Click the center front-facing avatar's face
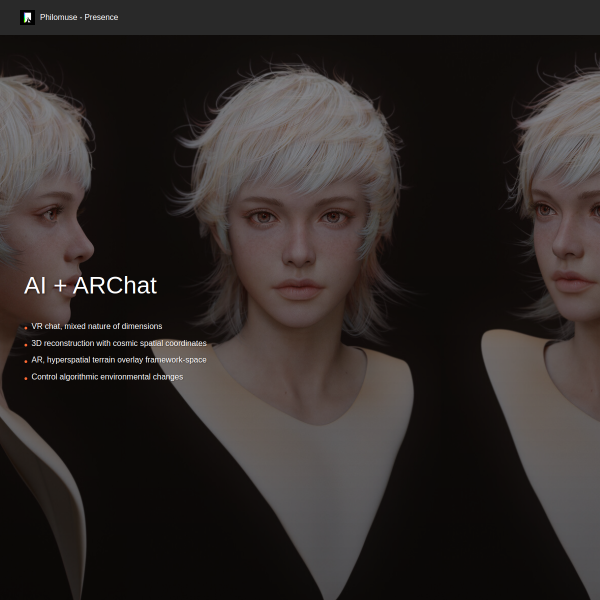 296,245
